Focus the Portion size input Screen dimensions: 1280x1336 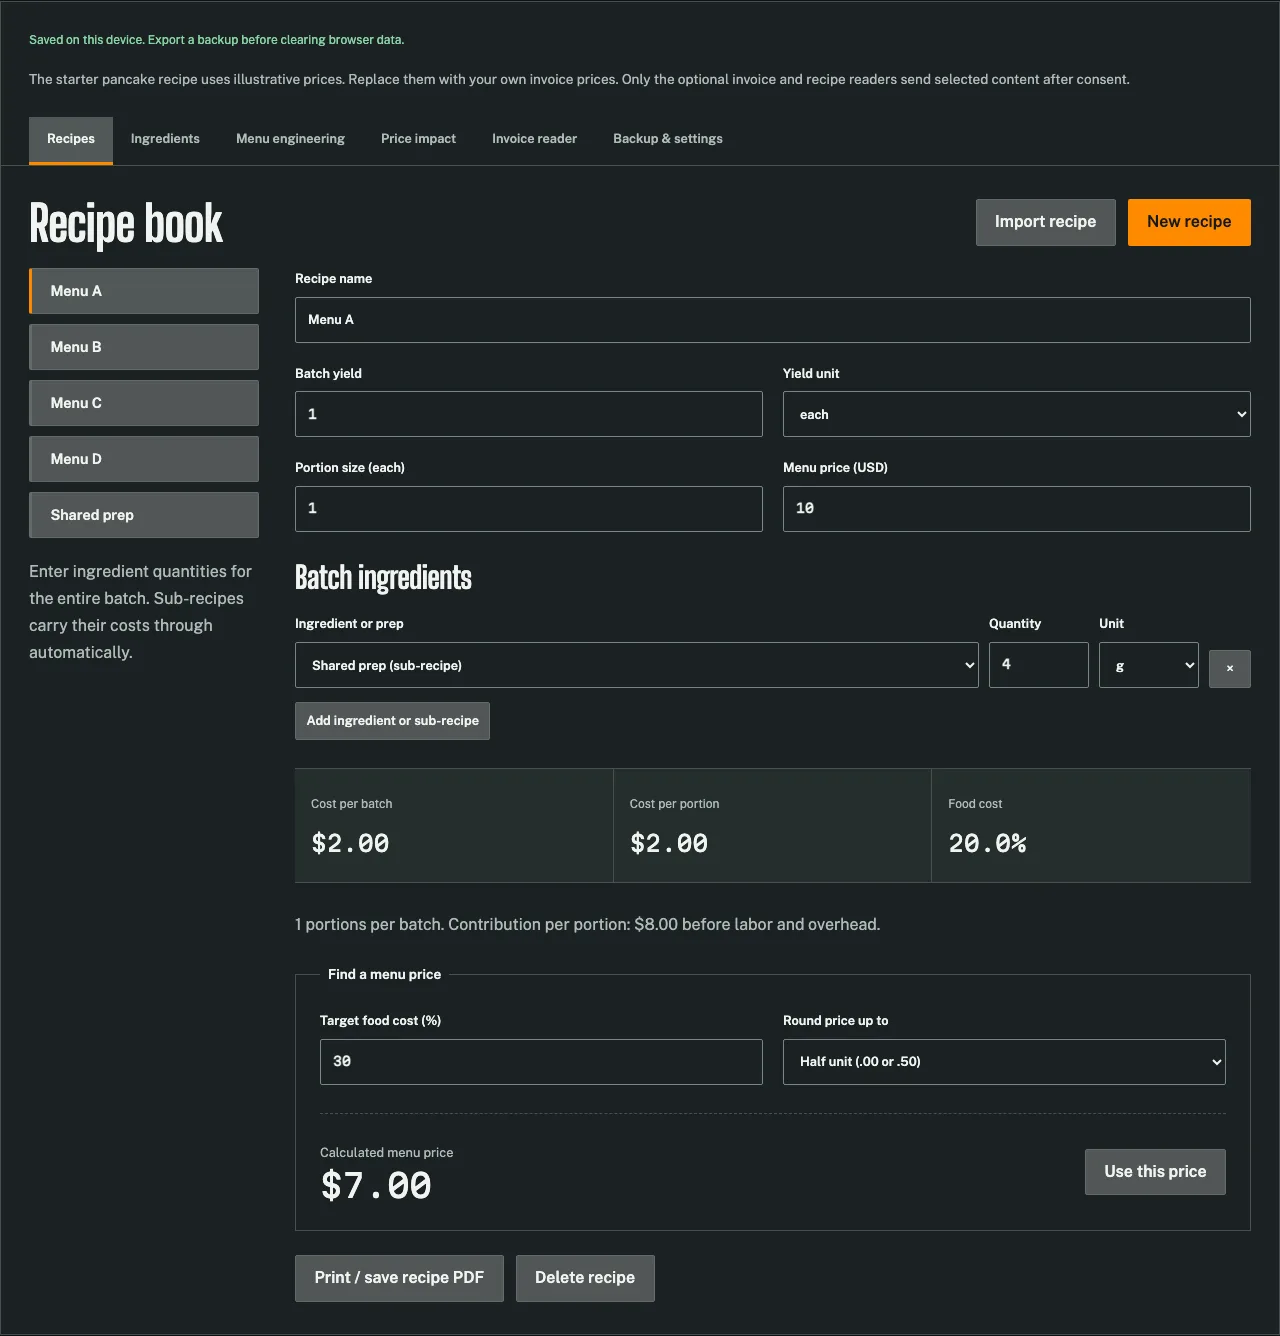[x=528, y=509]
